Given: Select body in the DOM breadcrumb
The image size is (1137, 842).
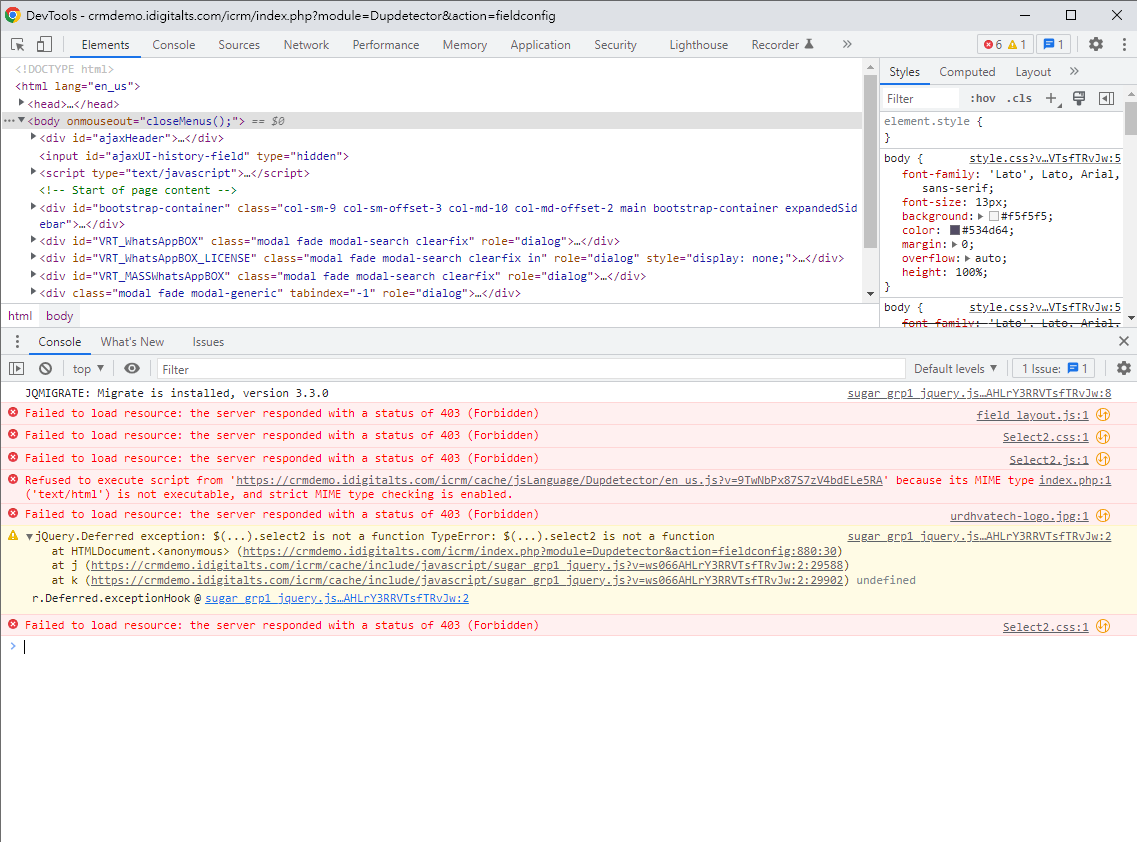Looking at the screenshot, I should point(59,316).
